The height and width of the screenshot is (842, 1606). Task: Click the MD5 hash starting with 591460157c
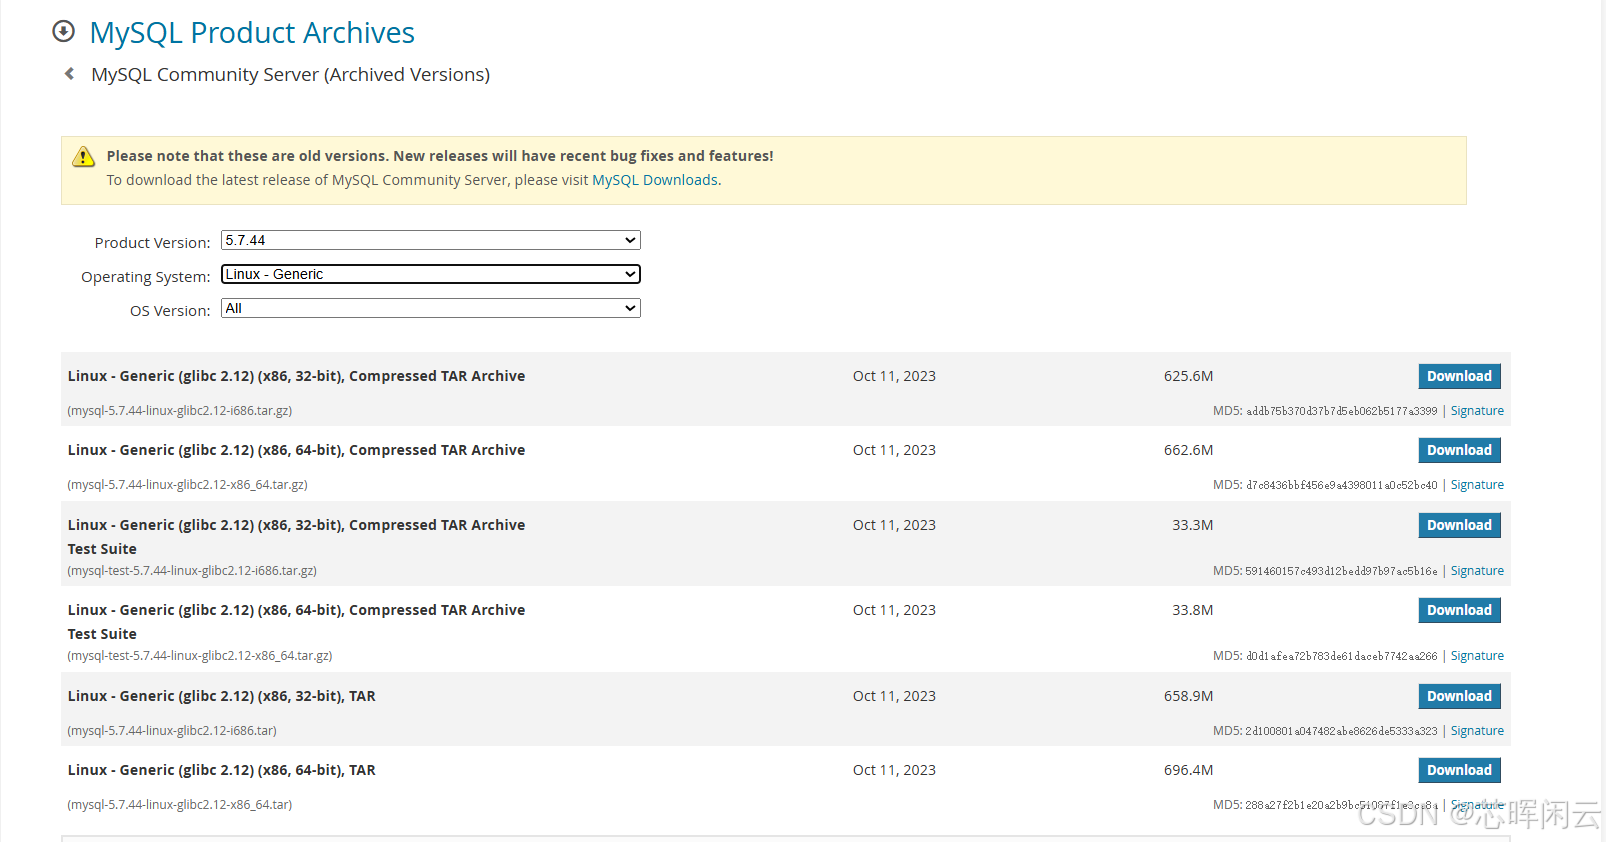[x=1341, y=571]
